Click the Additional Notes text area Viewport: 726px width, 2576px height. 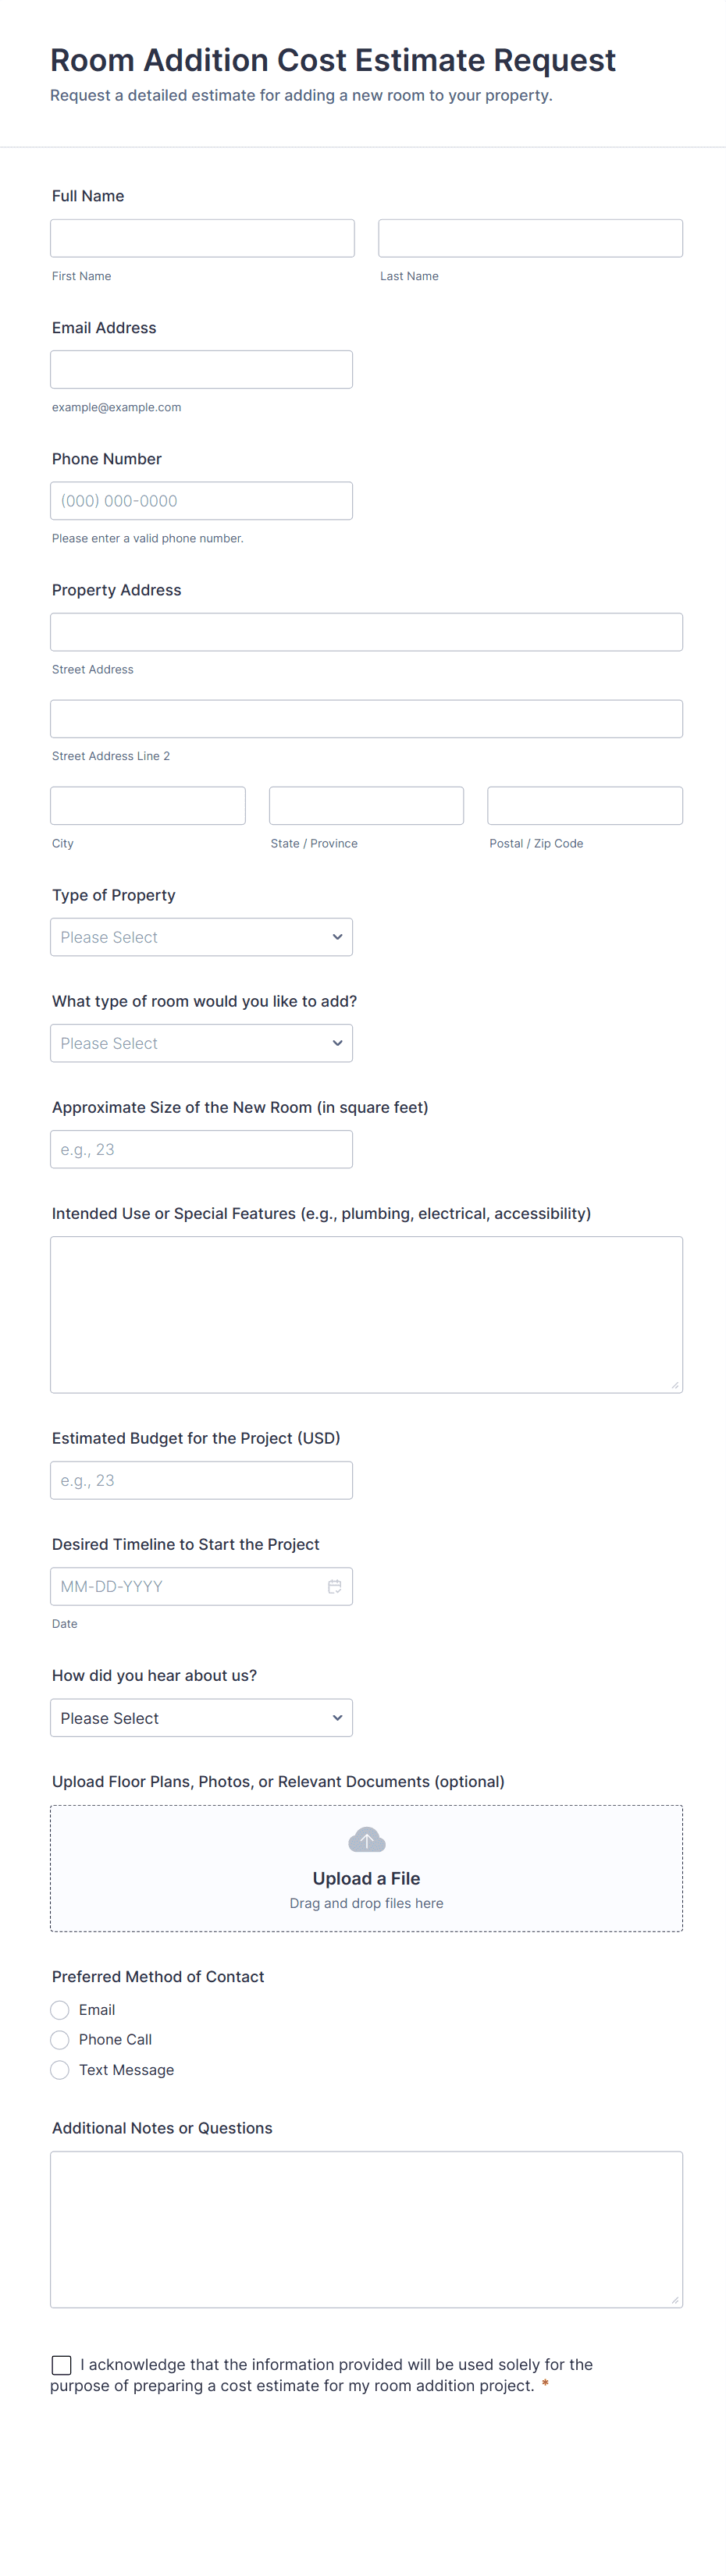point(366,2229)
